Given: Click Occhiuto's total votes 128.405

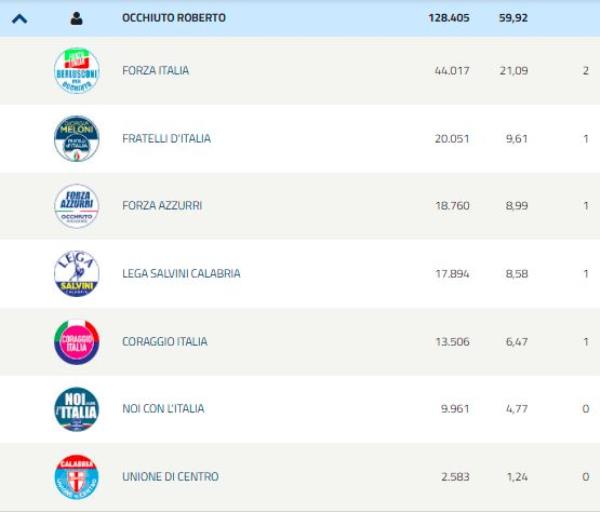Looking at the screenshot, I should point(449,18).
